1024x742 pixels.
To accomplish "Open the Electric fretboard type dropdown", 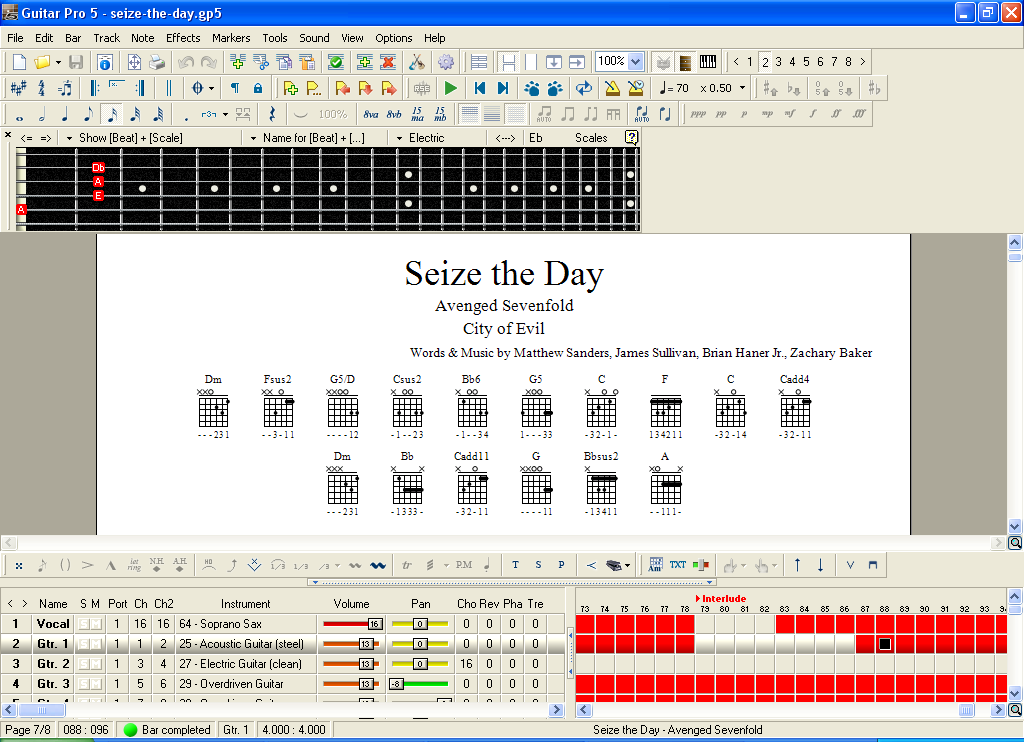I will pyautogui.click(x=399, y=138).
